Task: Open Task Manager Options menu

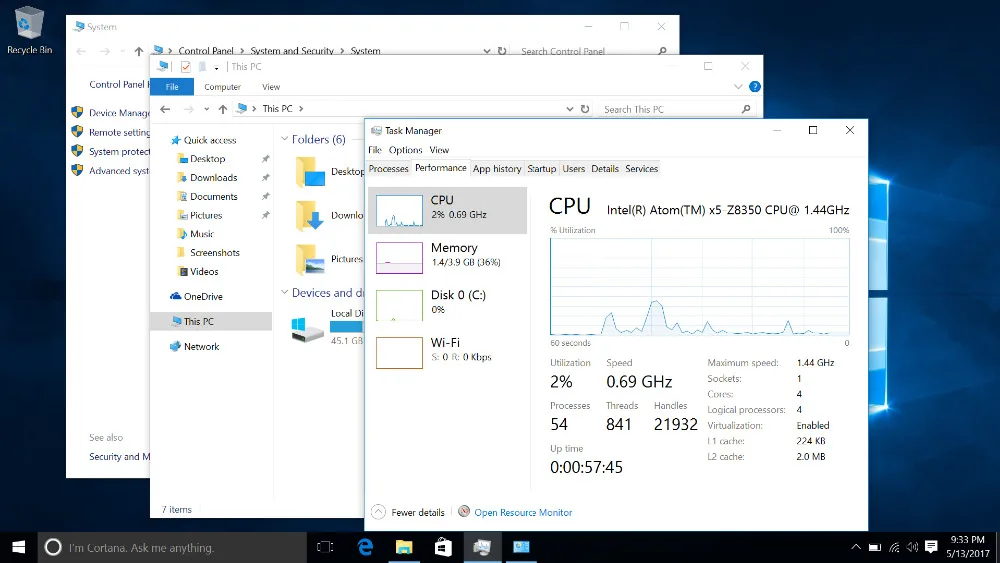Action: (406, 150)
